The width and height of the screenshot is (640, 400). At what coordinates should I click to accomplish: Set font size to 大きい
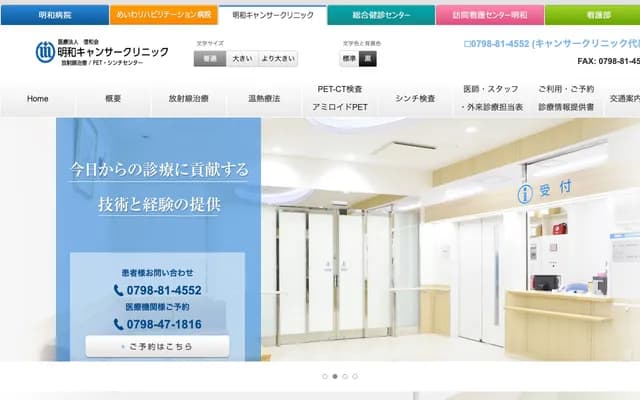click(x=242, y=59)
